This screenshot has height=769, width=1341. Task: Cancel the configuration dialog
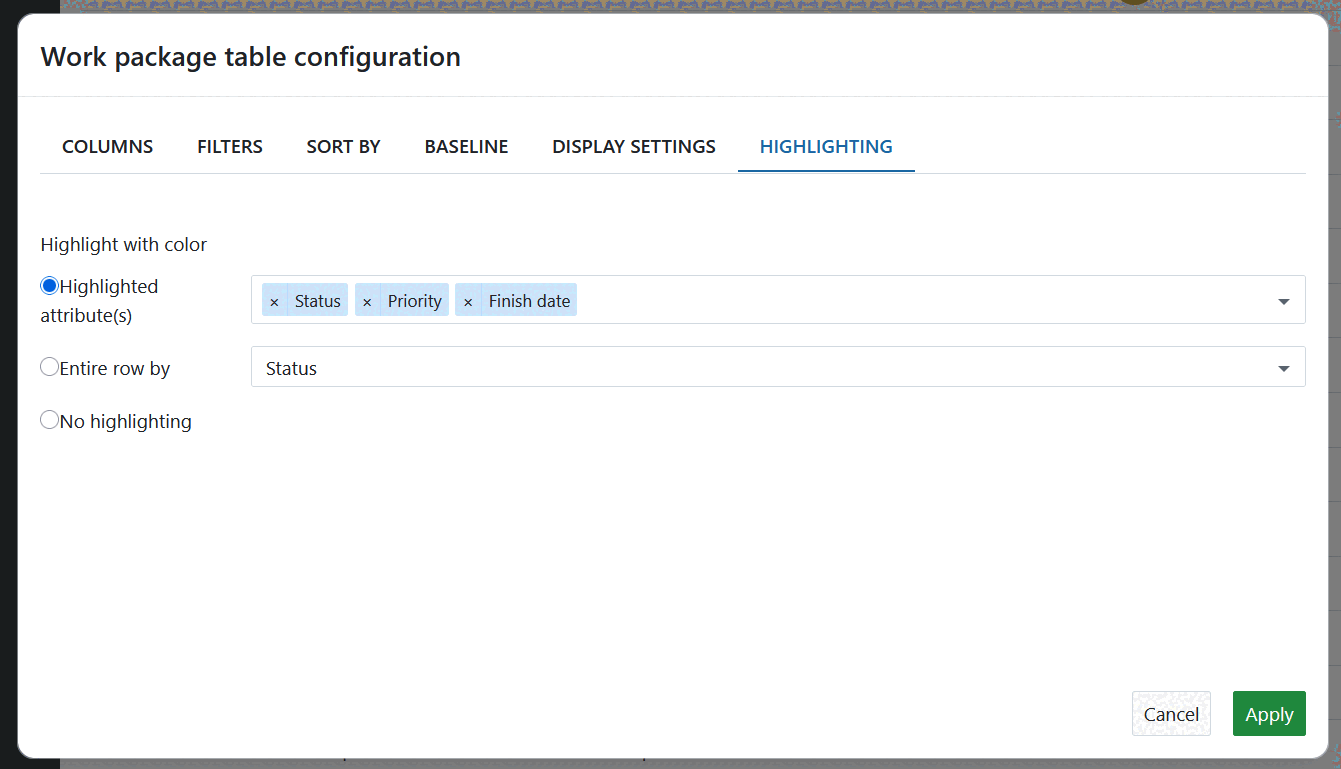[1171, 713]
